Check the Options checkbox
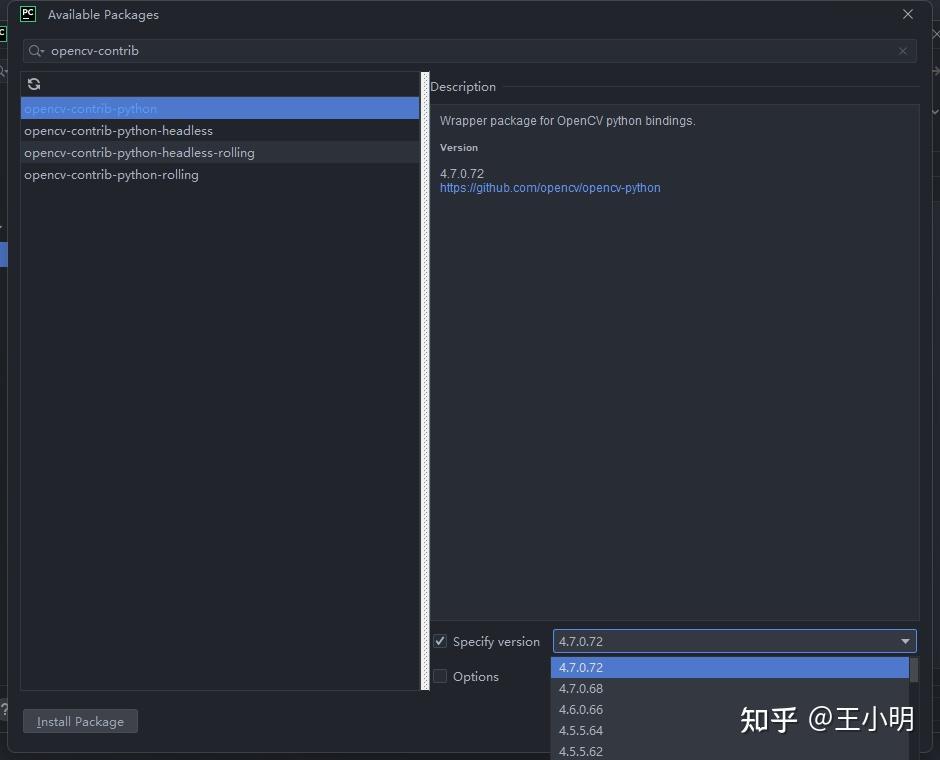The height and width of the screenshot is (760, 940). 439,676
